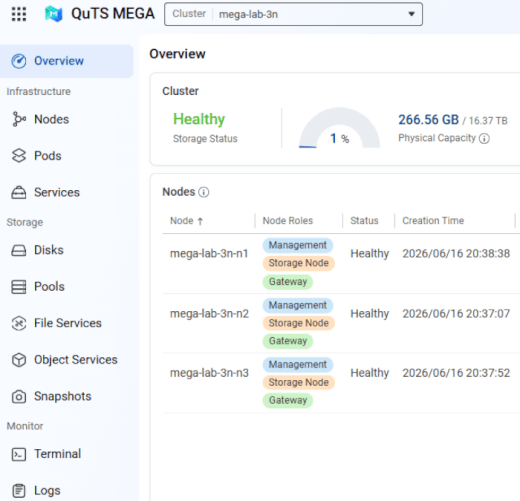Click the 16.37 TB total capacity text
The height and width of the screenshot is (501, 520).
click(488, 121)
